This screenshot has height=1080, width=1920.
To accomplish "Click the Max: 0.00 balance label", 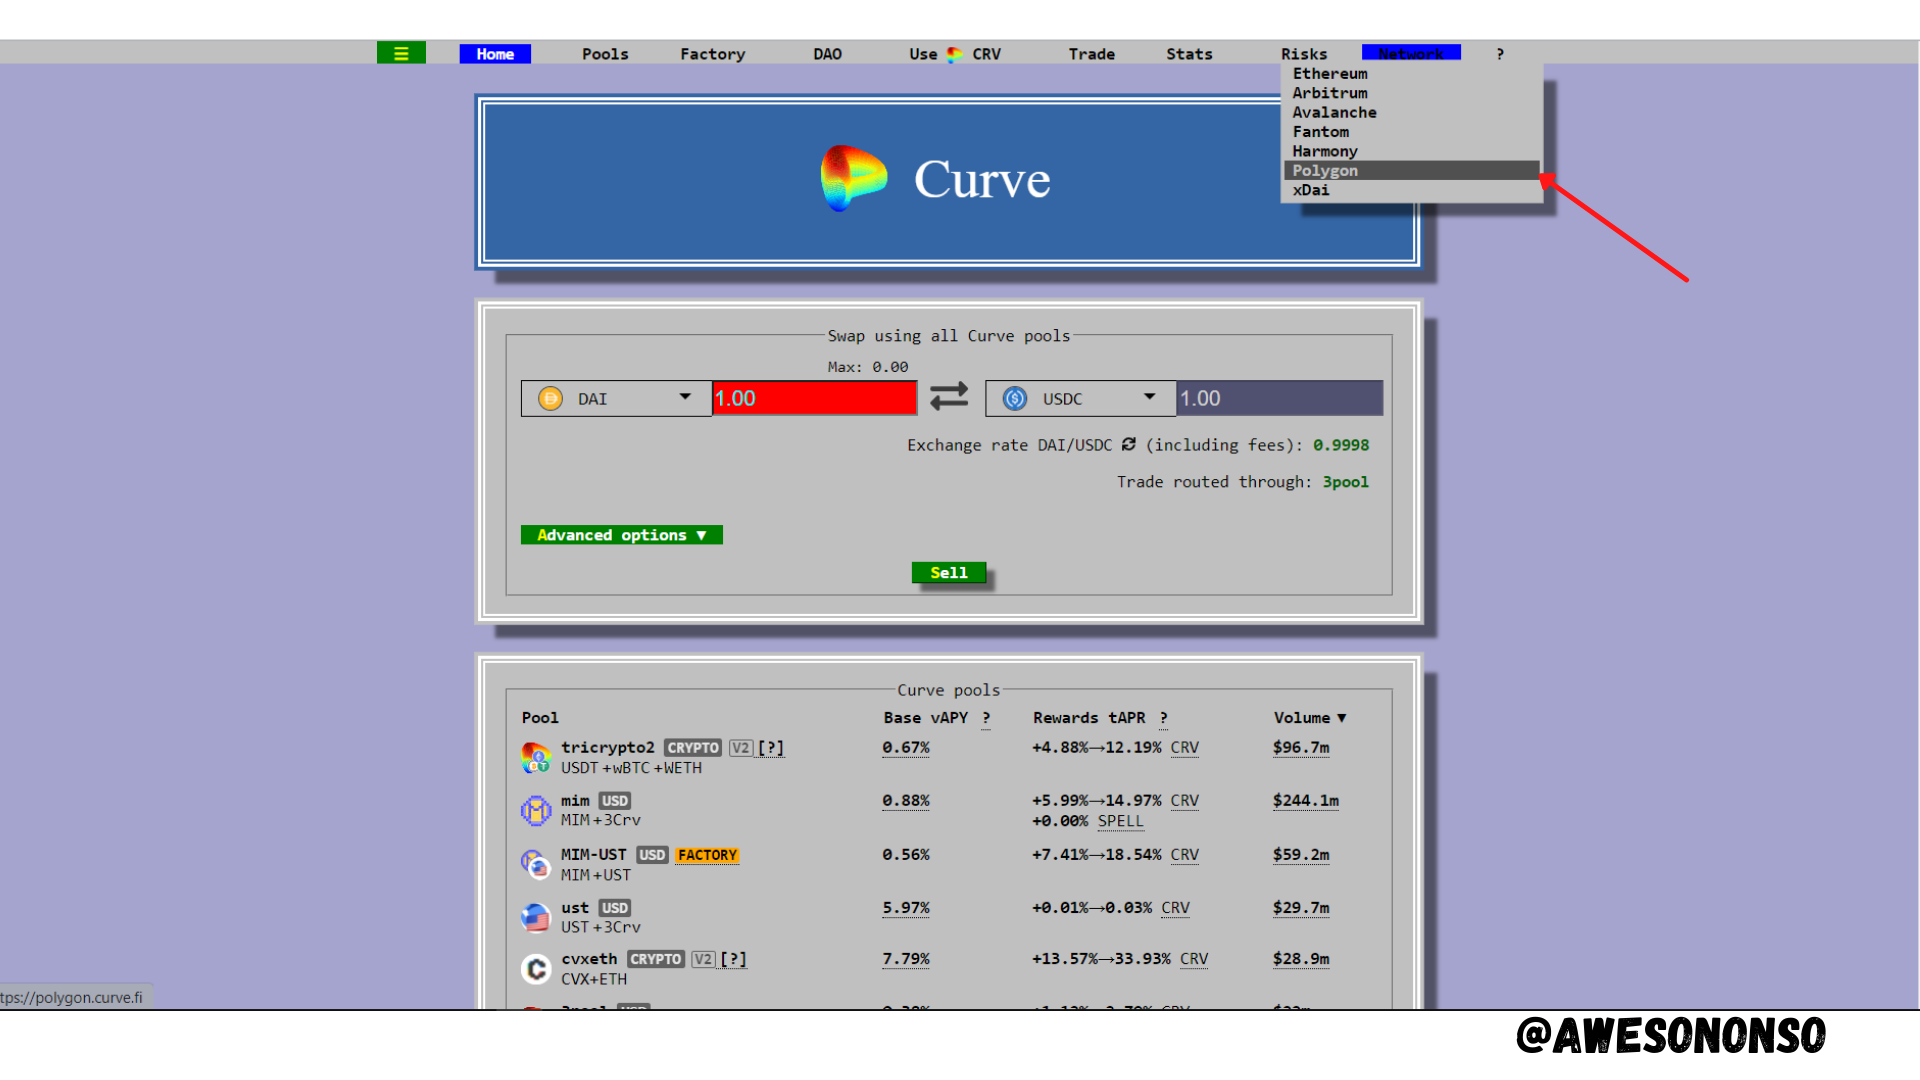I will point(868,367).
